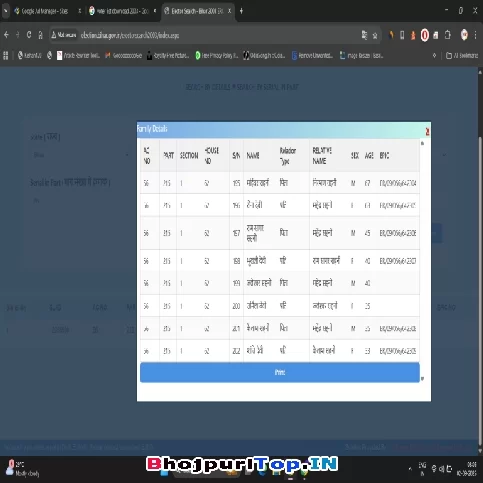Click the Not secure site info indicator
Screen dimensions: 483x483
pos(64,35)
